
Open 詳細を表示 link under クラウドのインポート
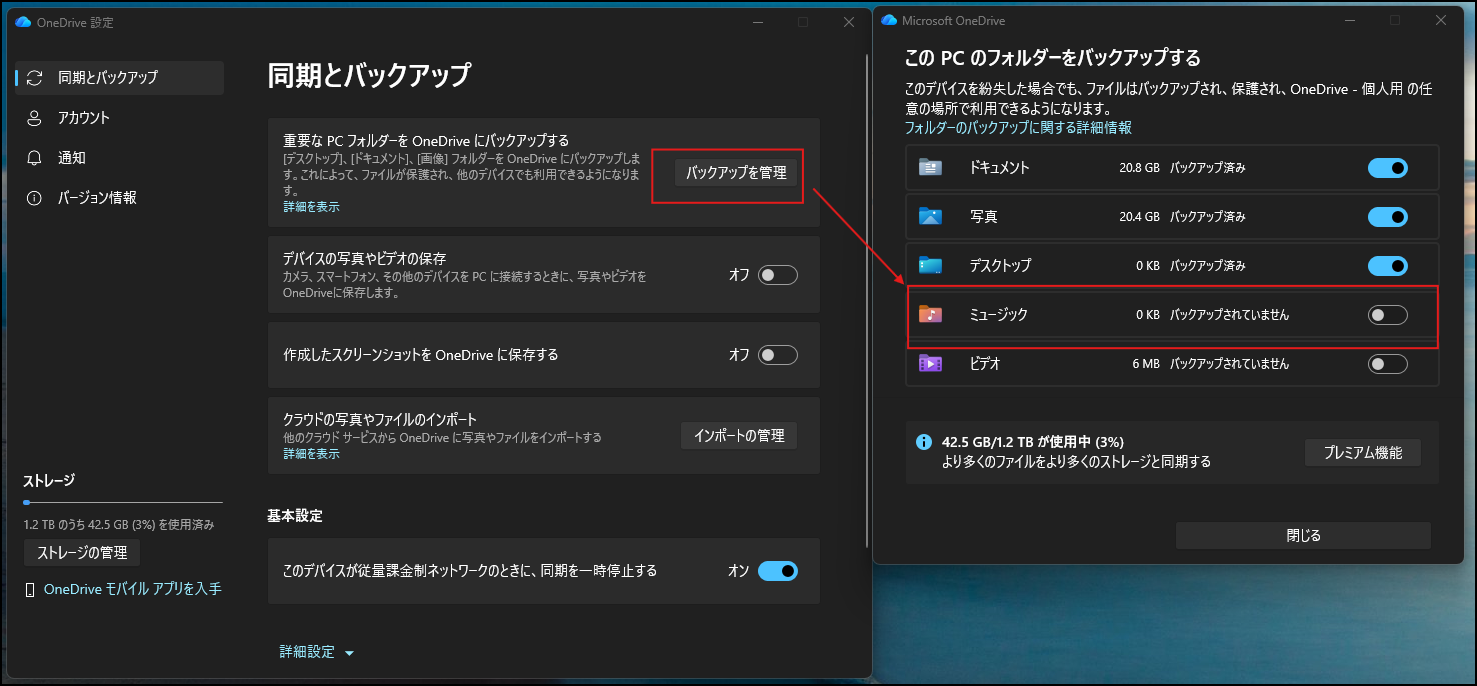coord(311,454)
